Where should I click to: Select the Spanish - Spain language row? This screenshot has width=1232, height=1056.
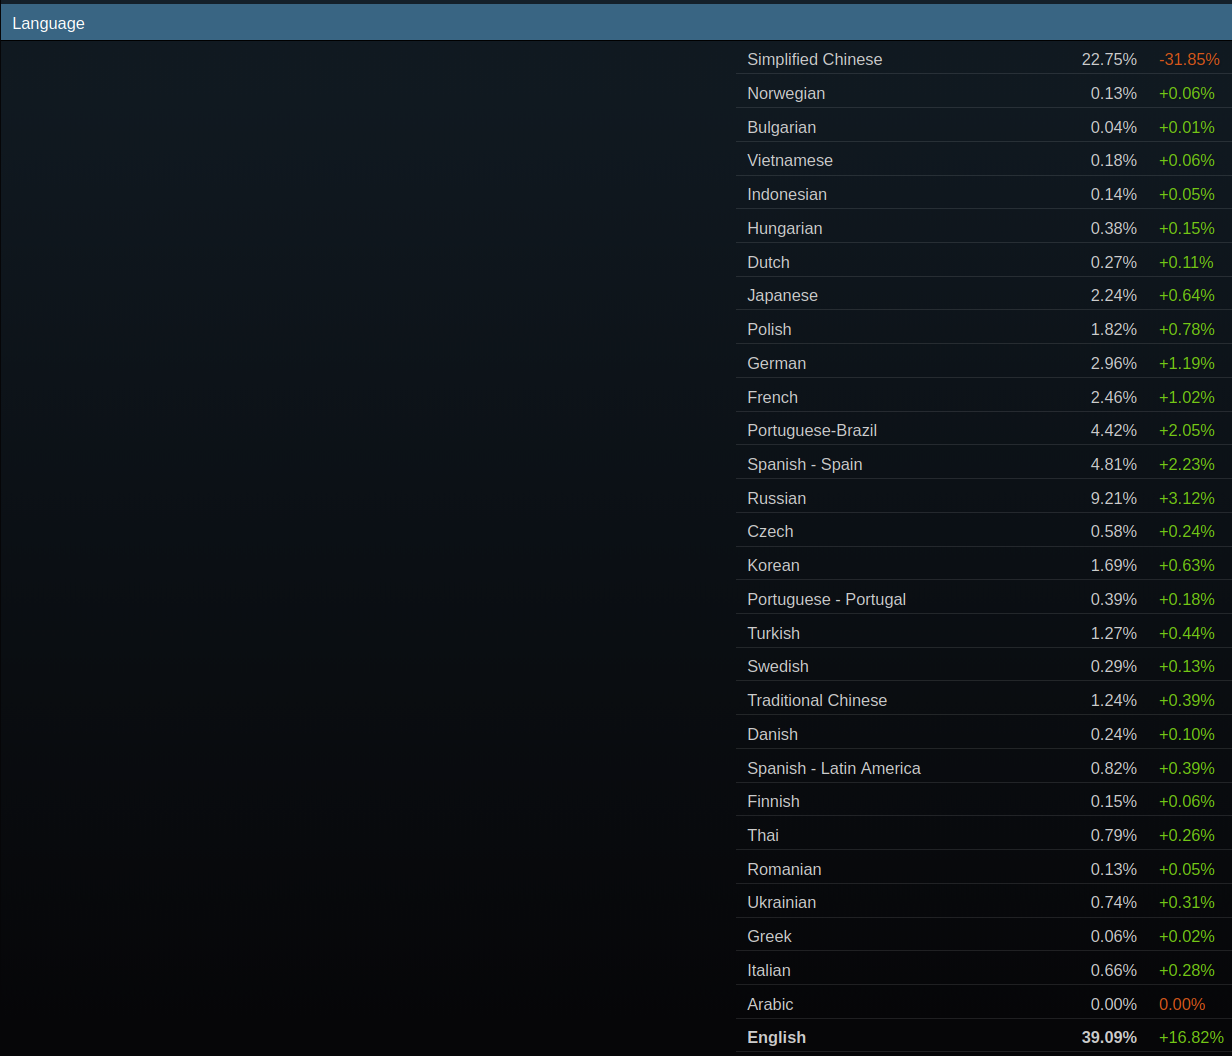[x=984, y=464]
